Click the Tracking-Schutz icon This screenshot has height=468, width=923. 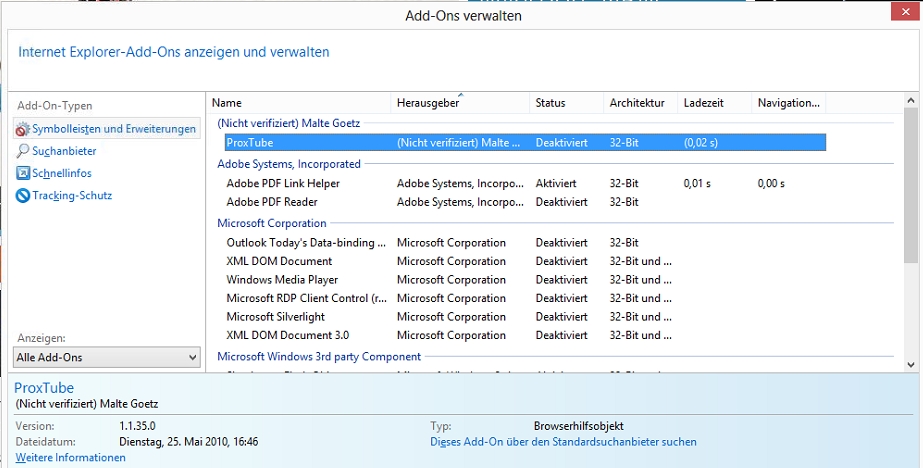23,195
